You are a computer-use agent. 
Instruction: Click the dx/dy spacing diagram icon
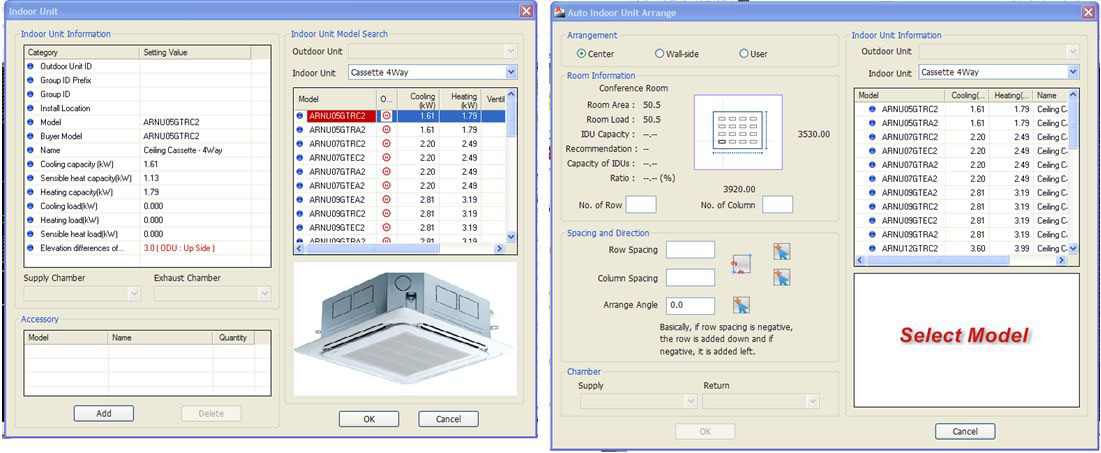click(x=741, y=264)
